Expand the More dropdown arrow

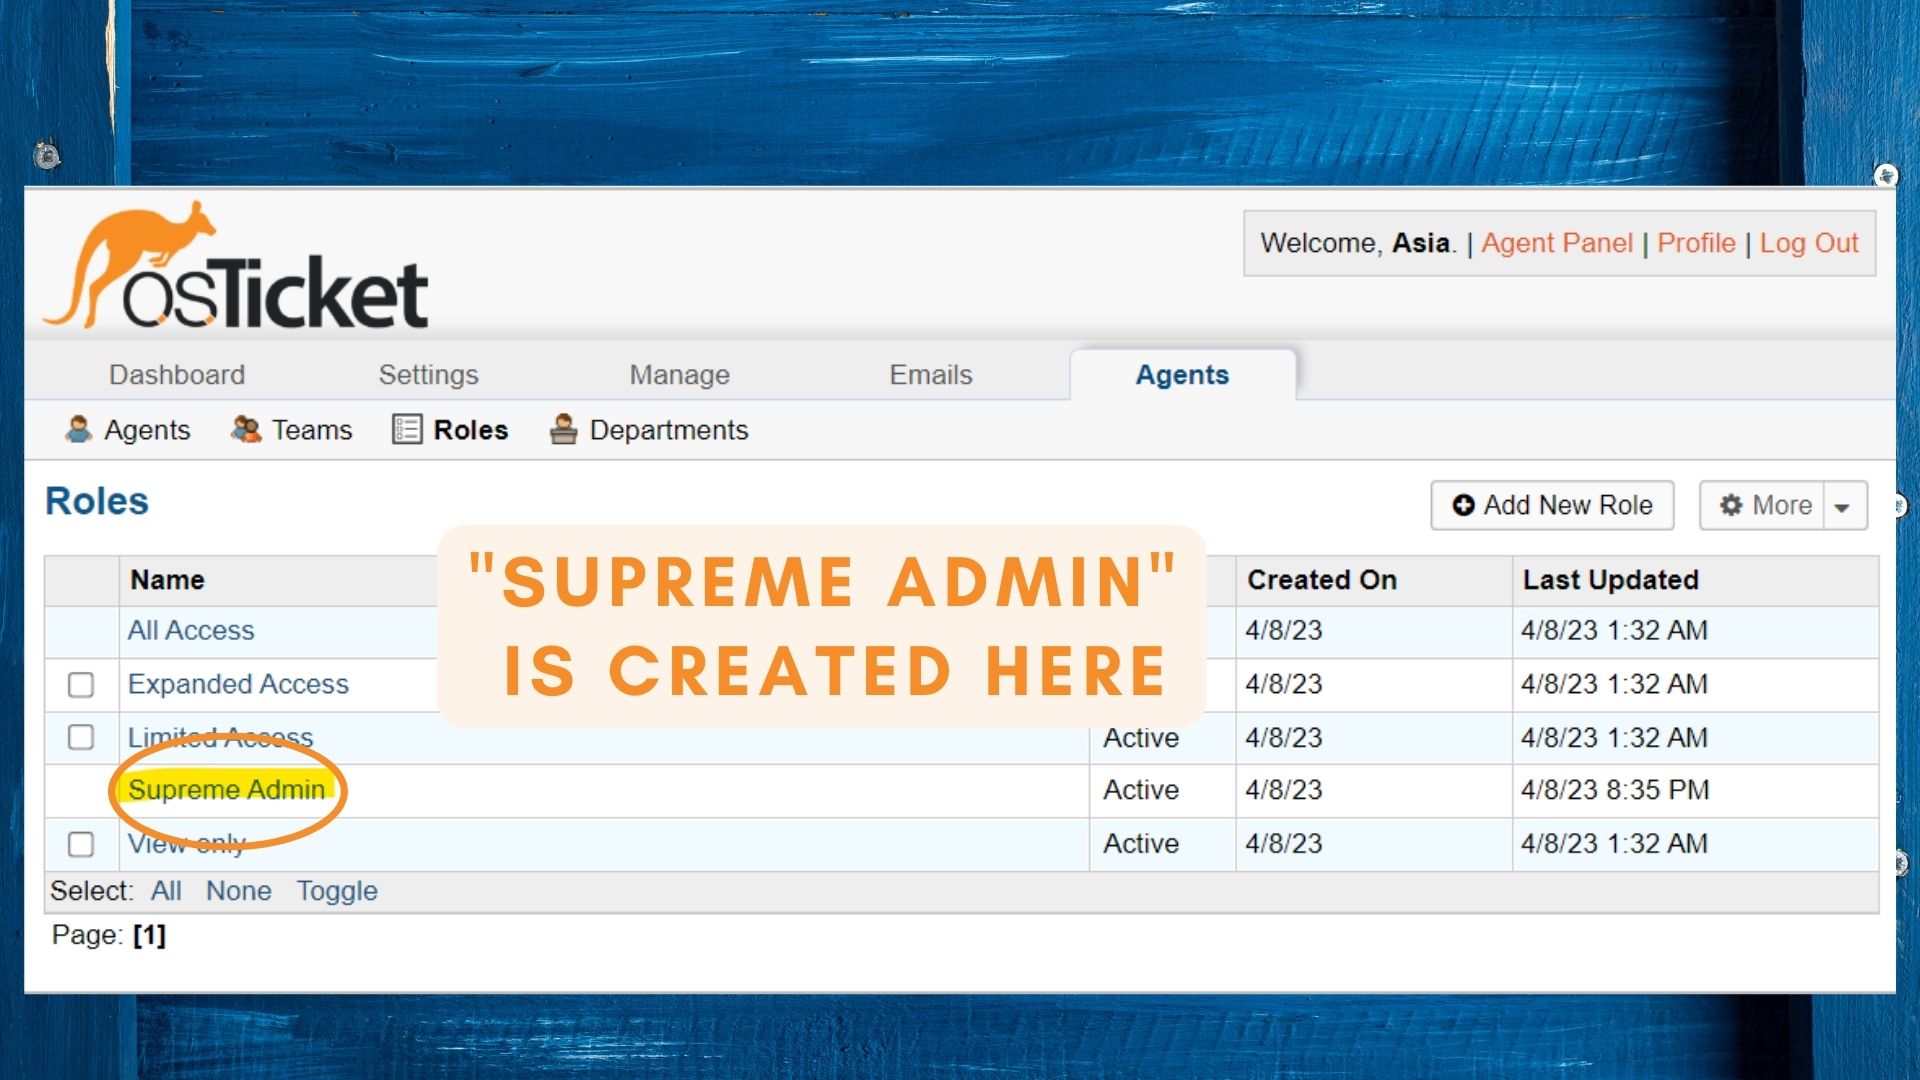coord(1842,506)
